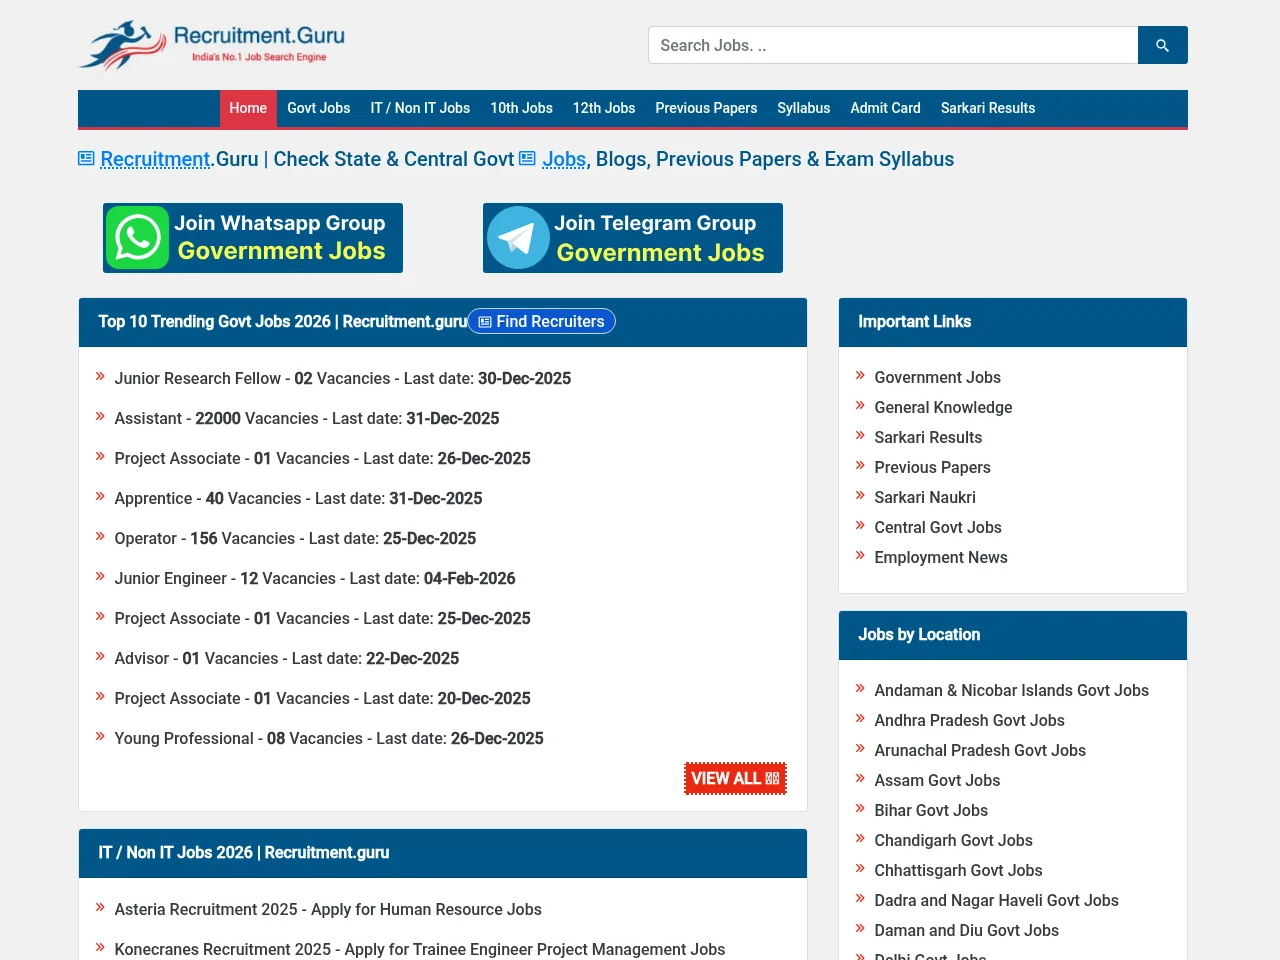This screenshot has width=1280, height=960.
Task: Click newspaper icon before Jobs heading link
Action: click(527, 158)
